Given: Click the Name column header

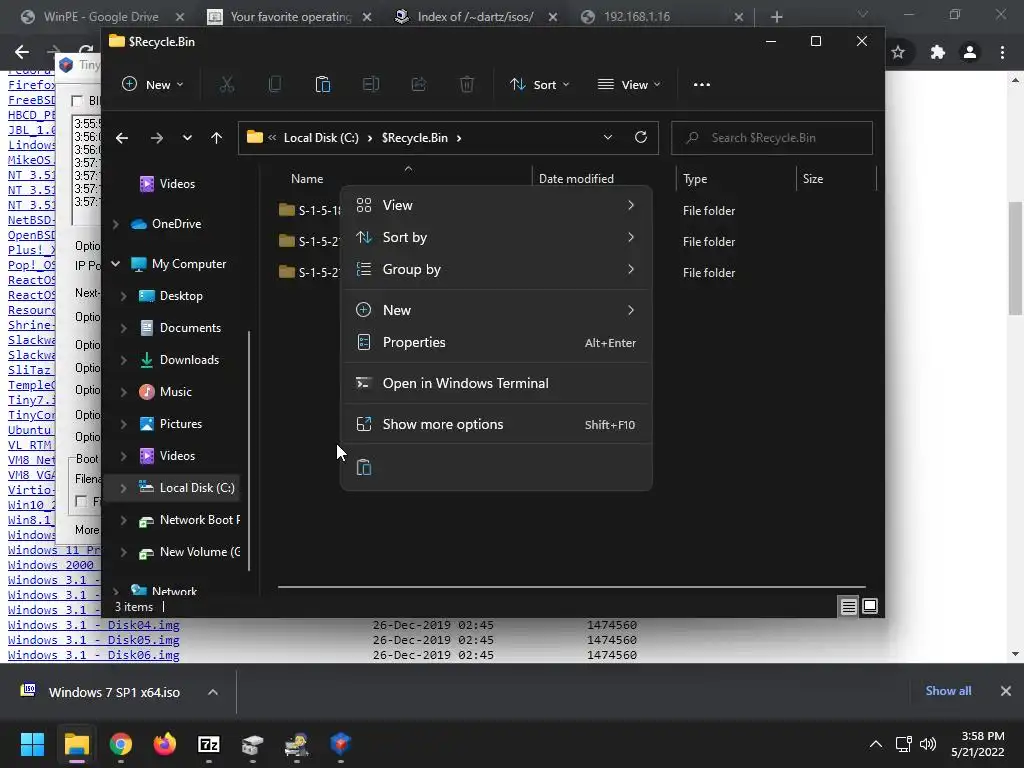Looking at the screenshot, I should pos(307,179).
